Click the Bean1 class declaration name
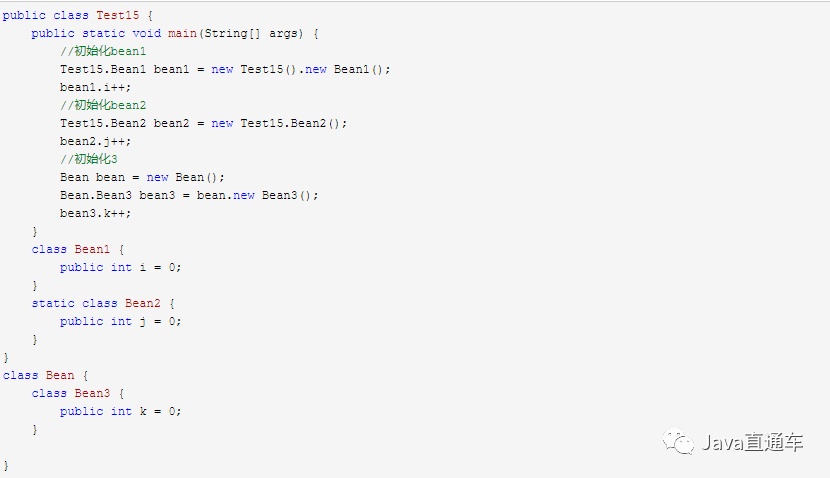The height and width of the screenshot is (478, 830). coord(92,249)
